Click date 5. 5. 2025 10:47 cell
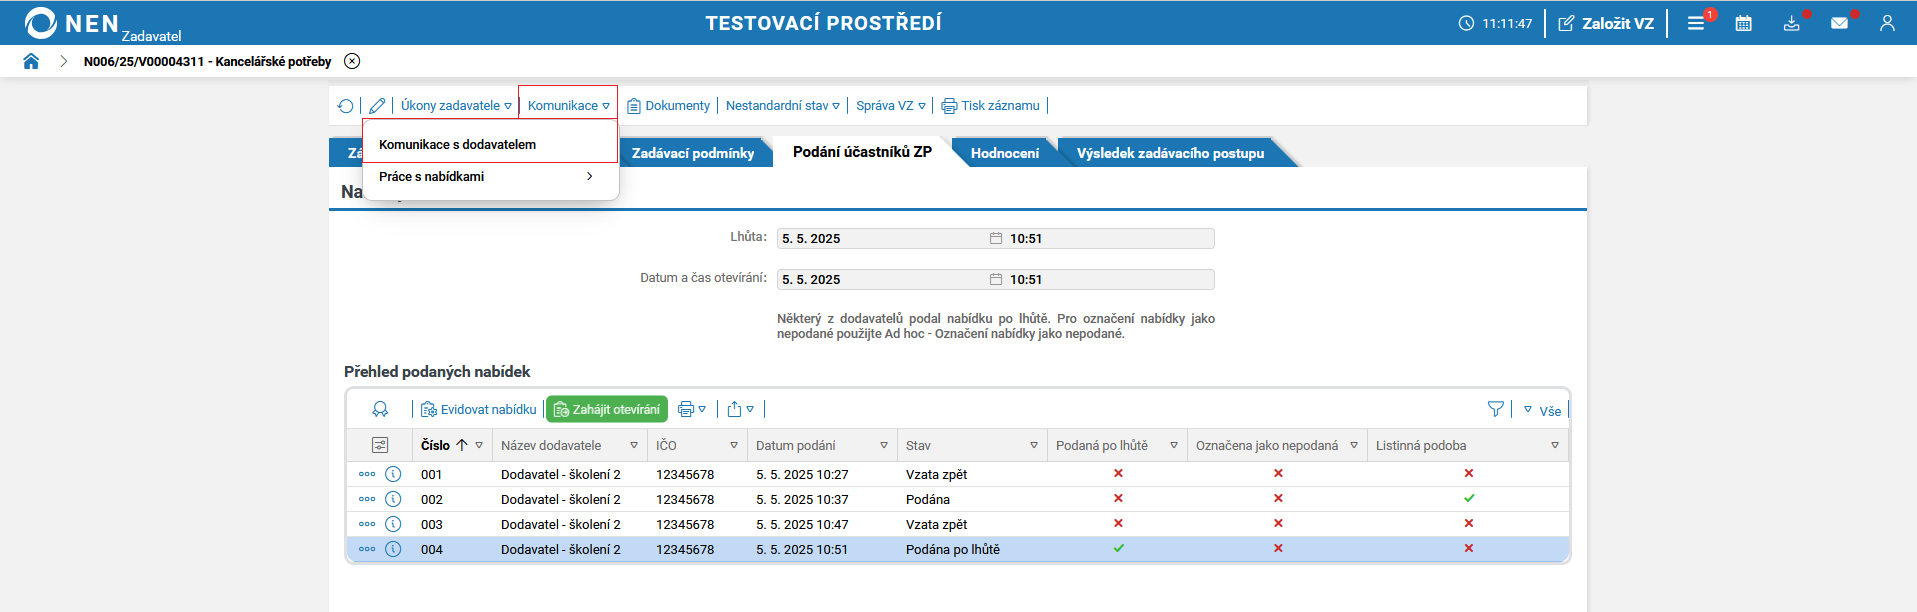1917x612 pixels. pyautogui.click(x=802, y=524)
